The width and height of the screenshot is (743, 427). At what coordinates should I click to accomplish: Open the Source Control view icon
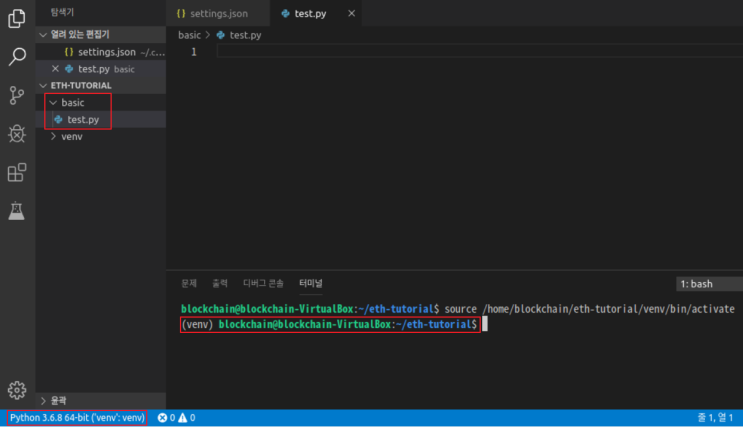(17, 95)
